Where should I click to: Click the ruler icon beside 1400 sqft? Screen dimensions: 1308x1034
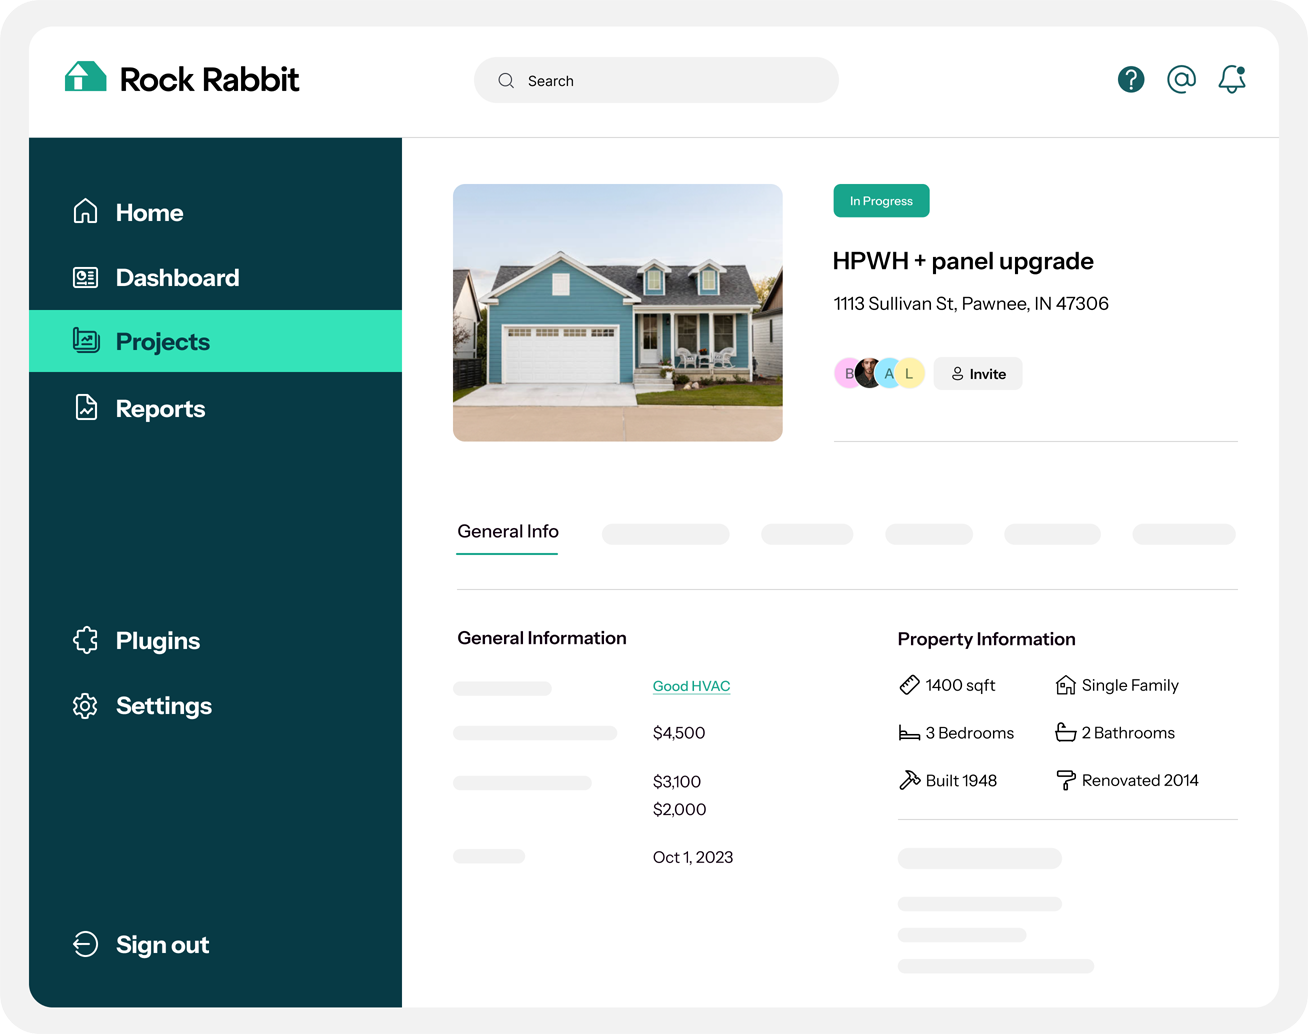click(909, 685)
